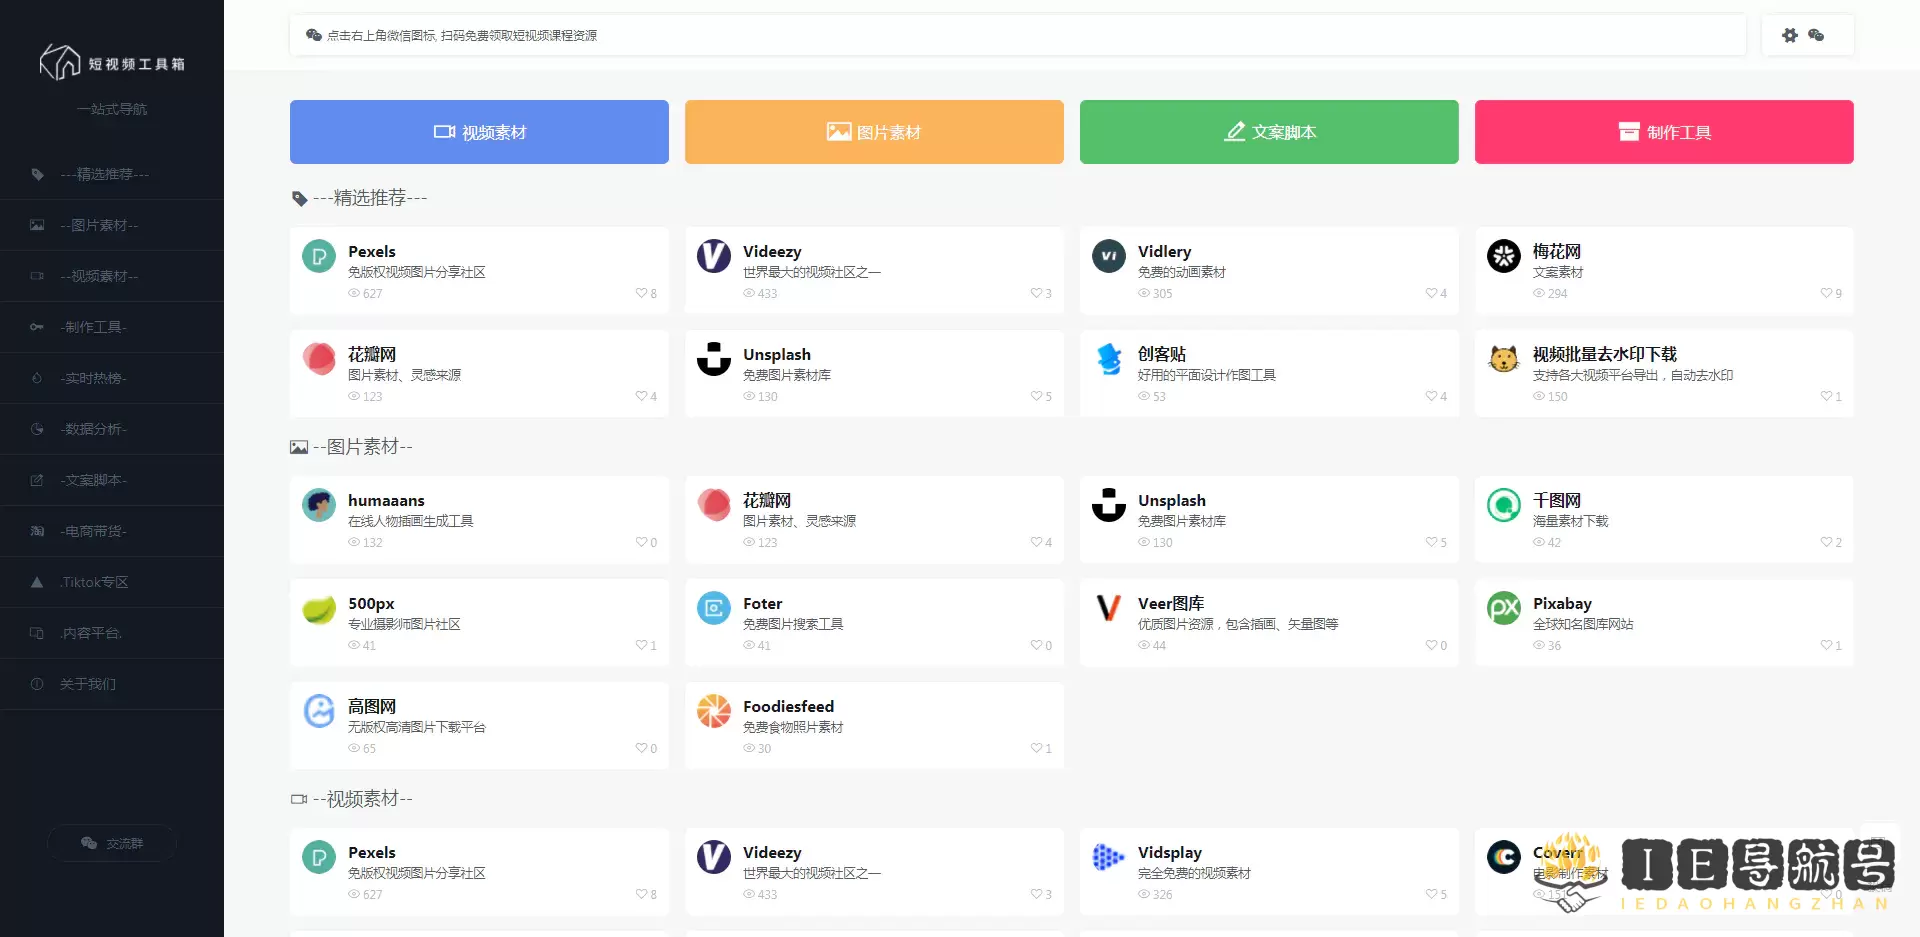
Task: Select 电商带货 sidebar menu item
Action: (x=95, y=531)
